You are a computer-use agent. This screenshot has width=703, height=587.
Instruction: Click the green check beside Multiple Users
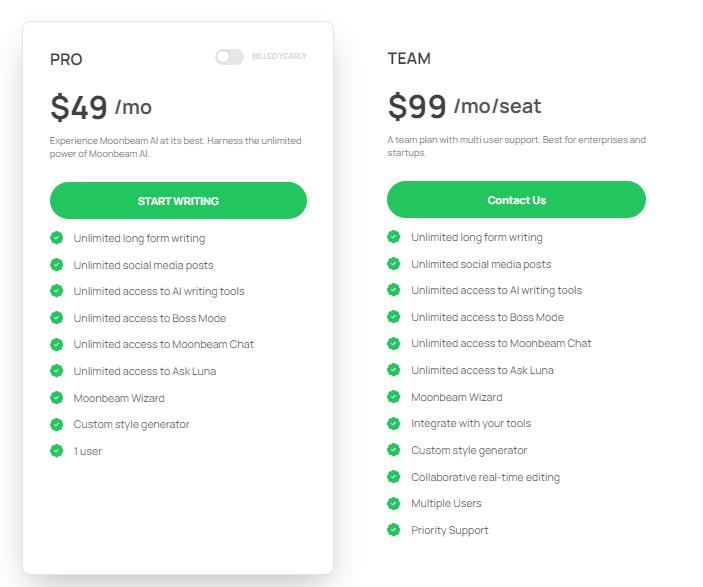[x=394, y=503]
